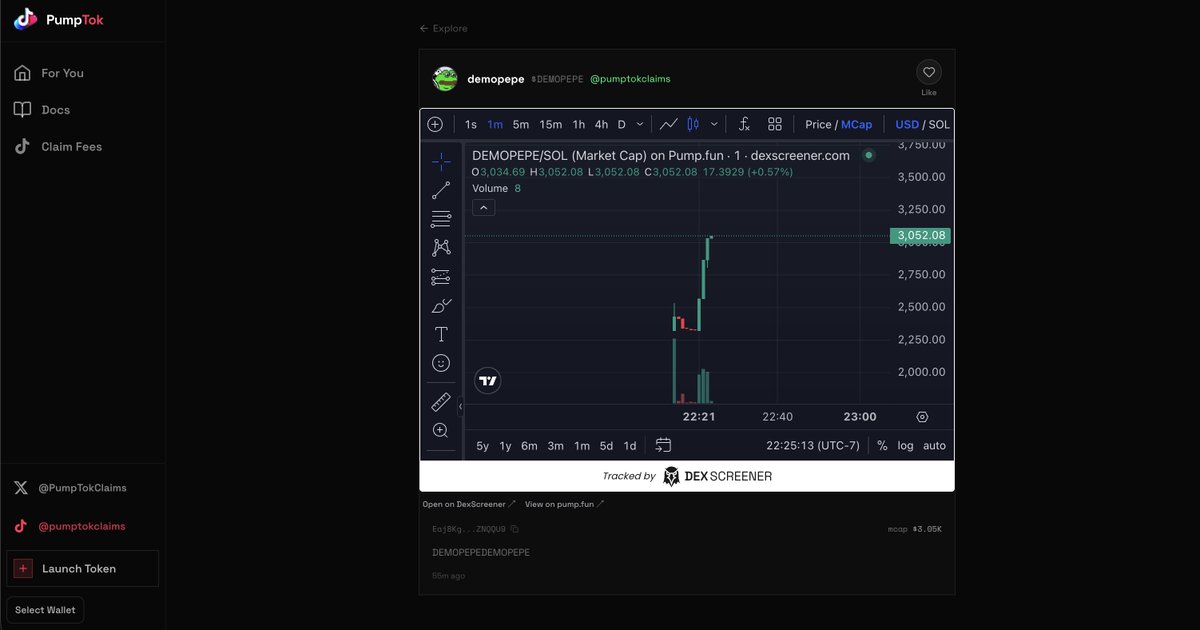The width and height of the screenshot is (1200, 630).
Task: Open the go-to-date calendar icon
Action: [x=663, y=446]
